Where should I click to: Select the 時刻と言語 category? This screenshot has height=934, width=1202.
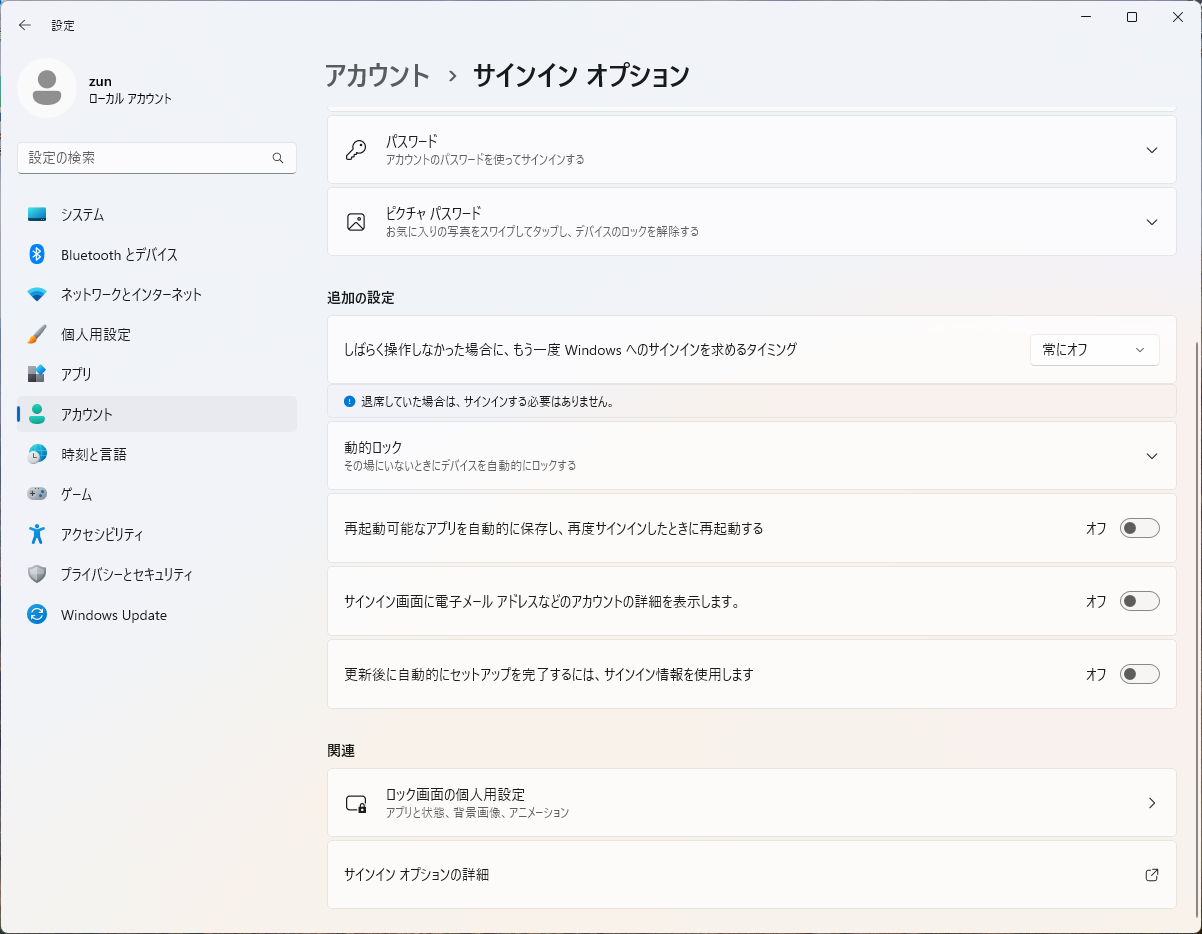pos(157,454)
